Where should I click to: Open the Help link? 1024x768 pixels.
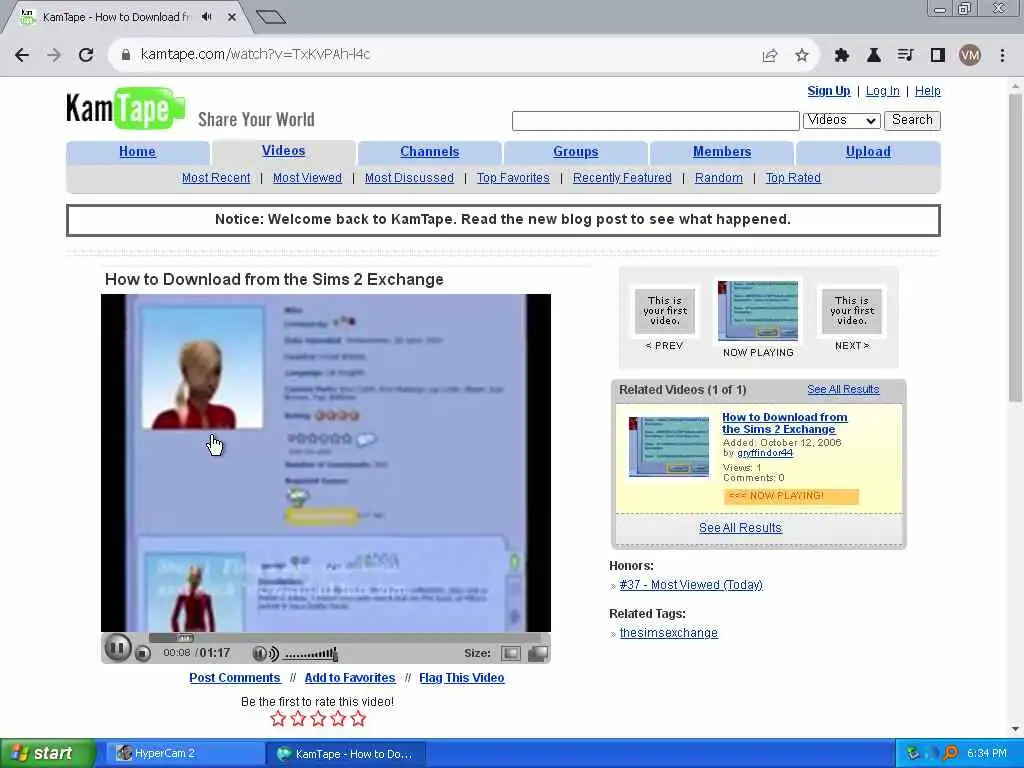[927, 91]
